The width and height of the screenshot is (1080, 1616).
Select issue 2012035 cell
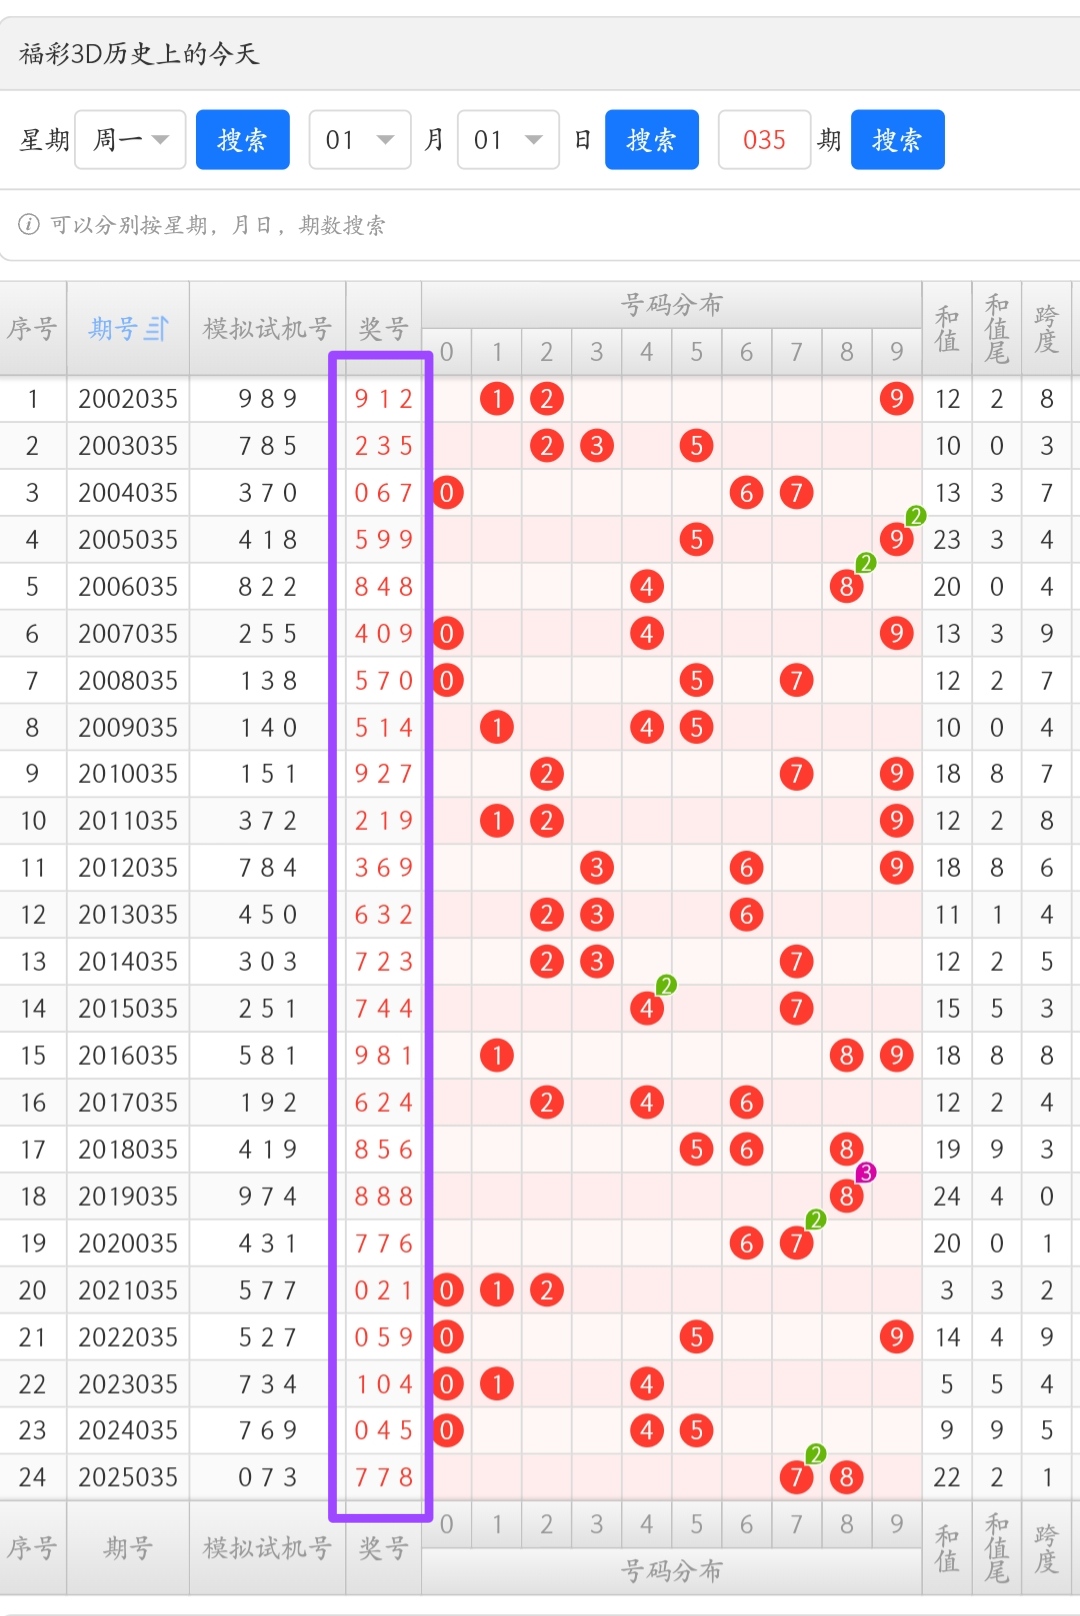[x=128, y=868]
